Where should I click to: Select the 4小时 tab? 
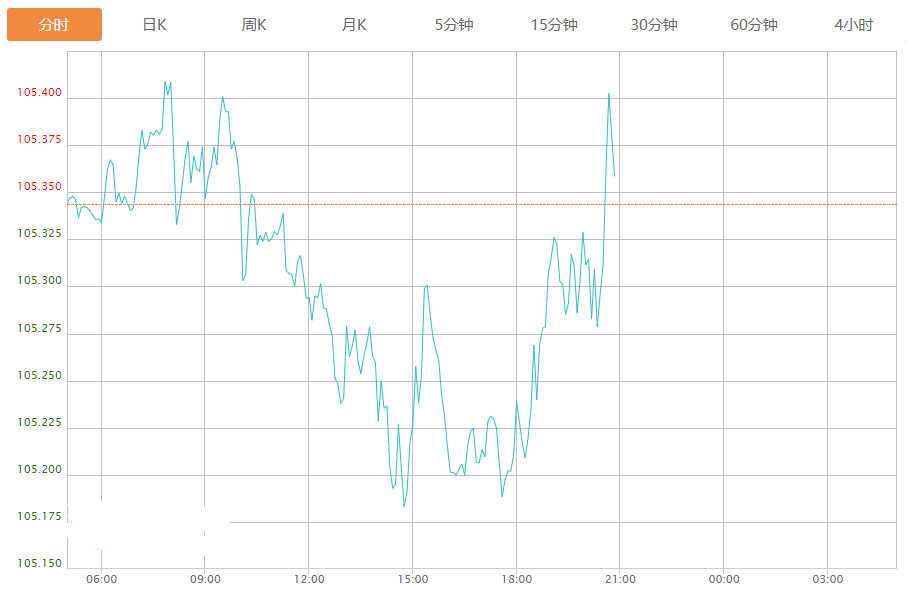point(853,25)
